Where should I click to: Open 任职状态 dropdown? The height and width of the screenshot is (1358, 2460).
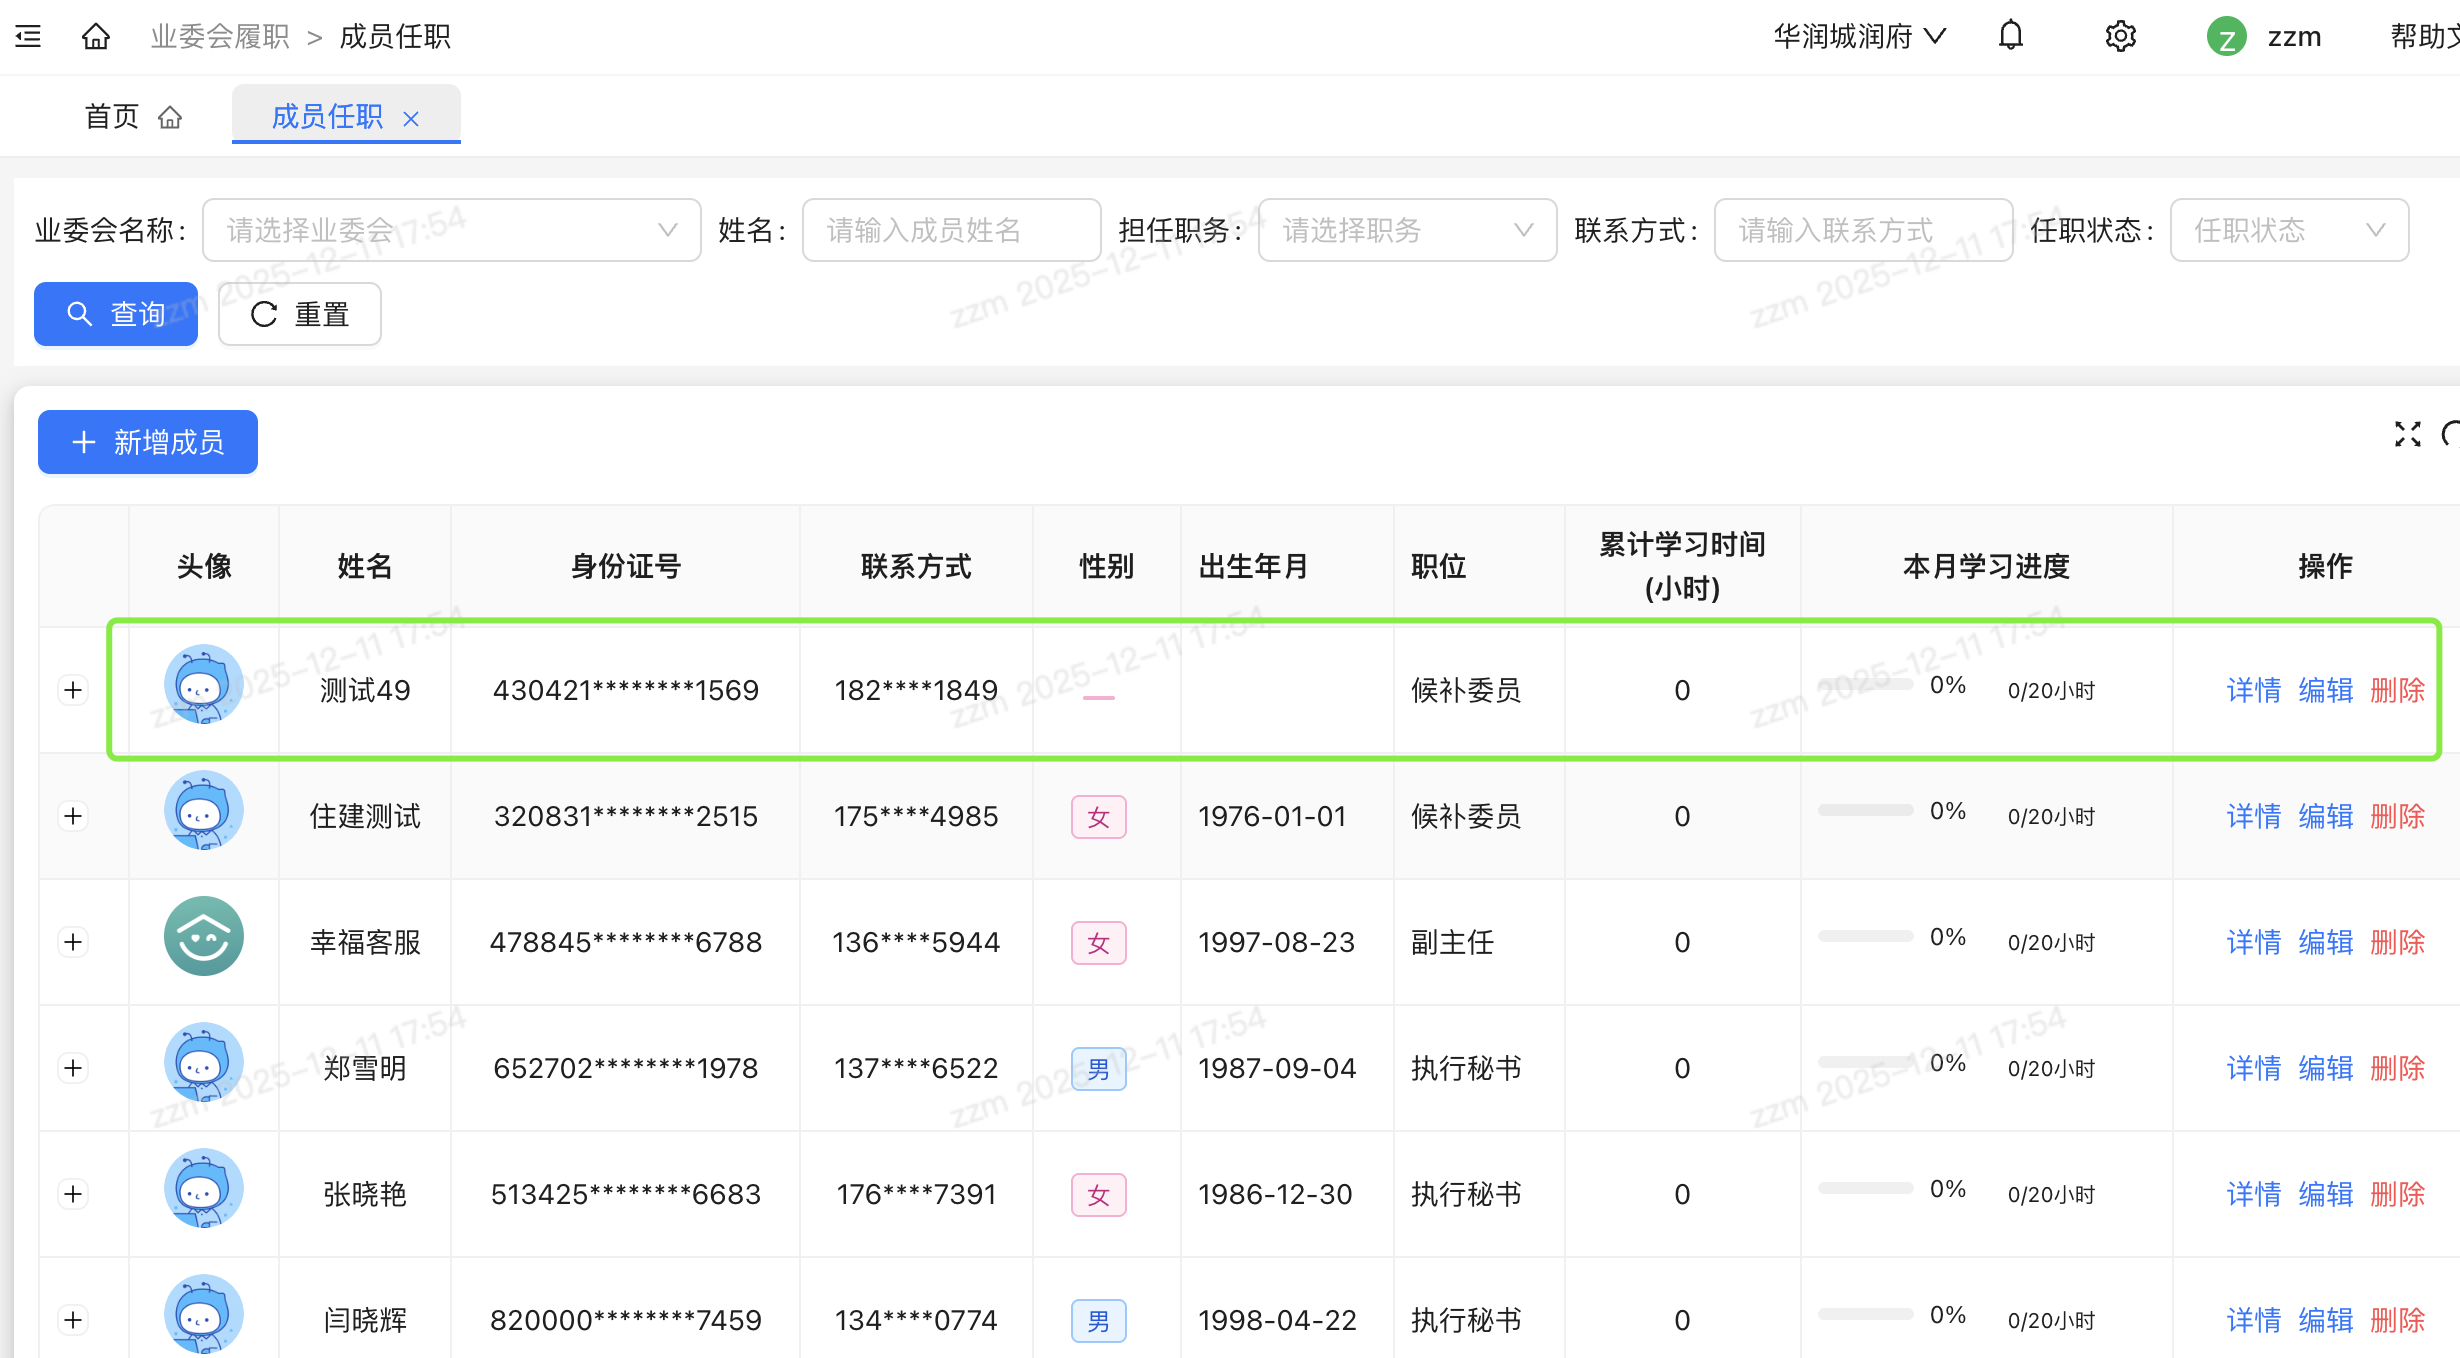tap(2288, 231)
